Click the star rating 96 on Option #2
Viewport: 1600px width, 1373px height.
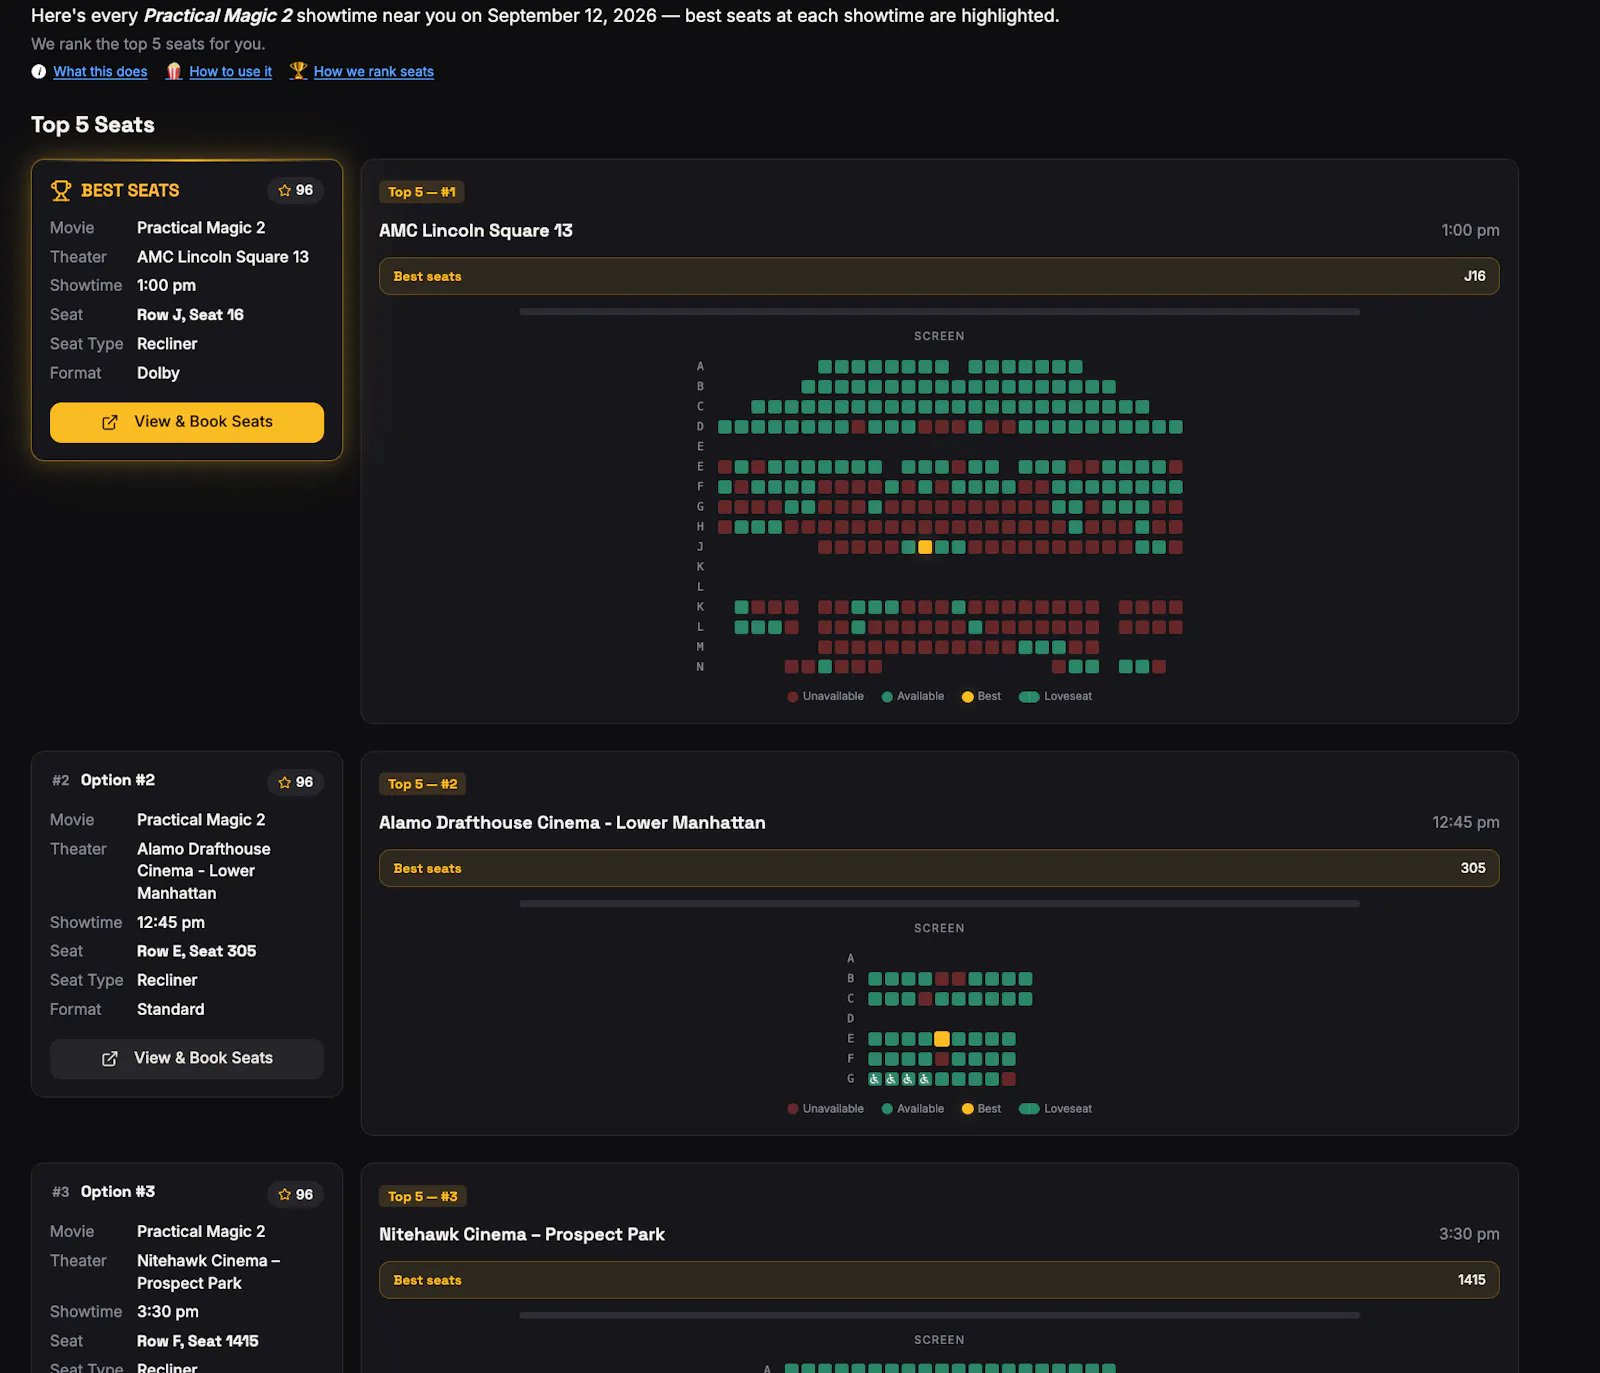(295, 782)
